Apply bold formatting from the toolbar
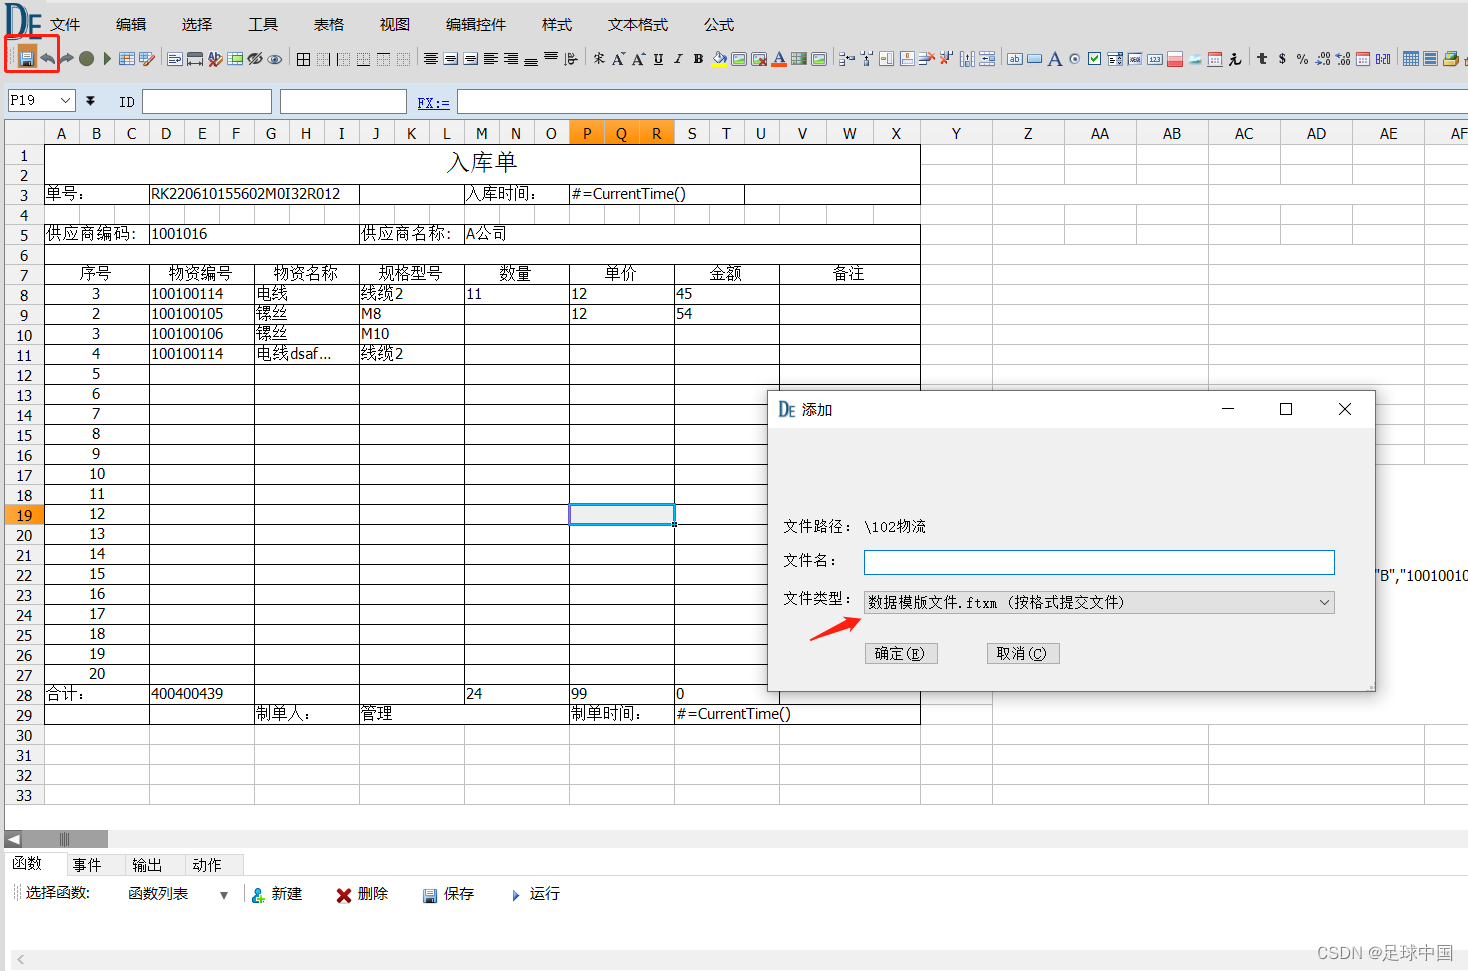The image size is (1468, 971). point(698,59)
